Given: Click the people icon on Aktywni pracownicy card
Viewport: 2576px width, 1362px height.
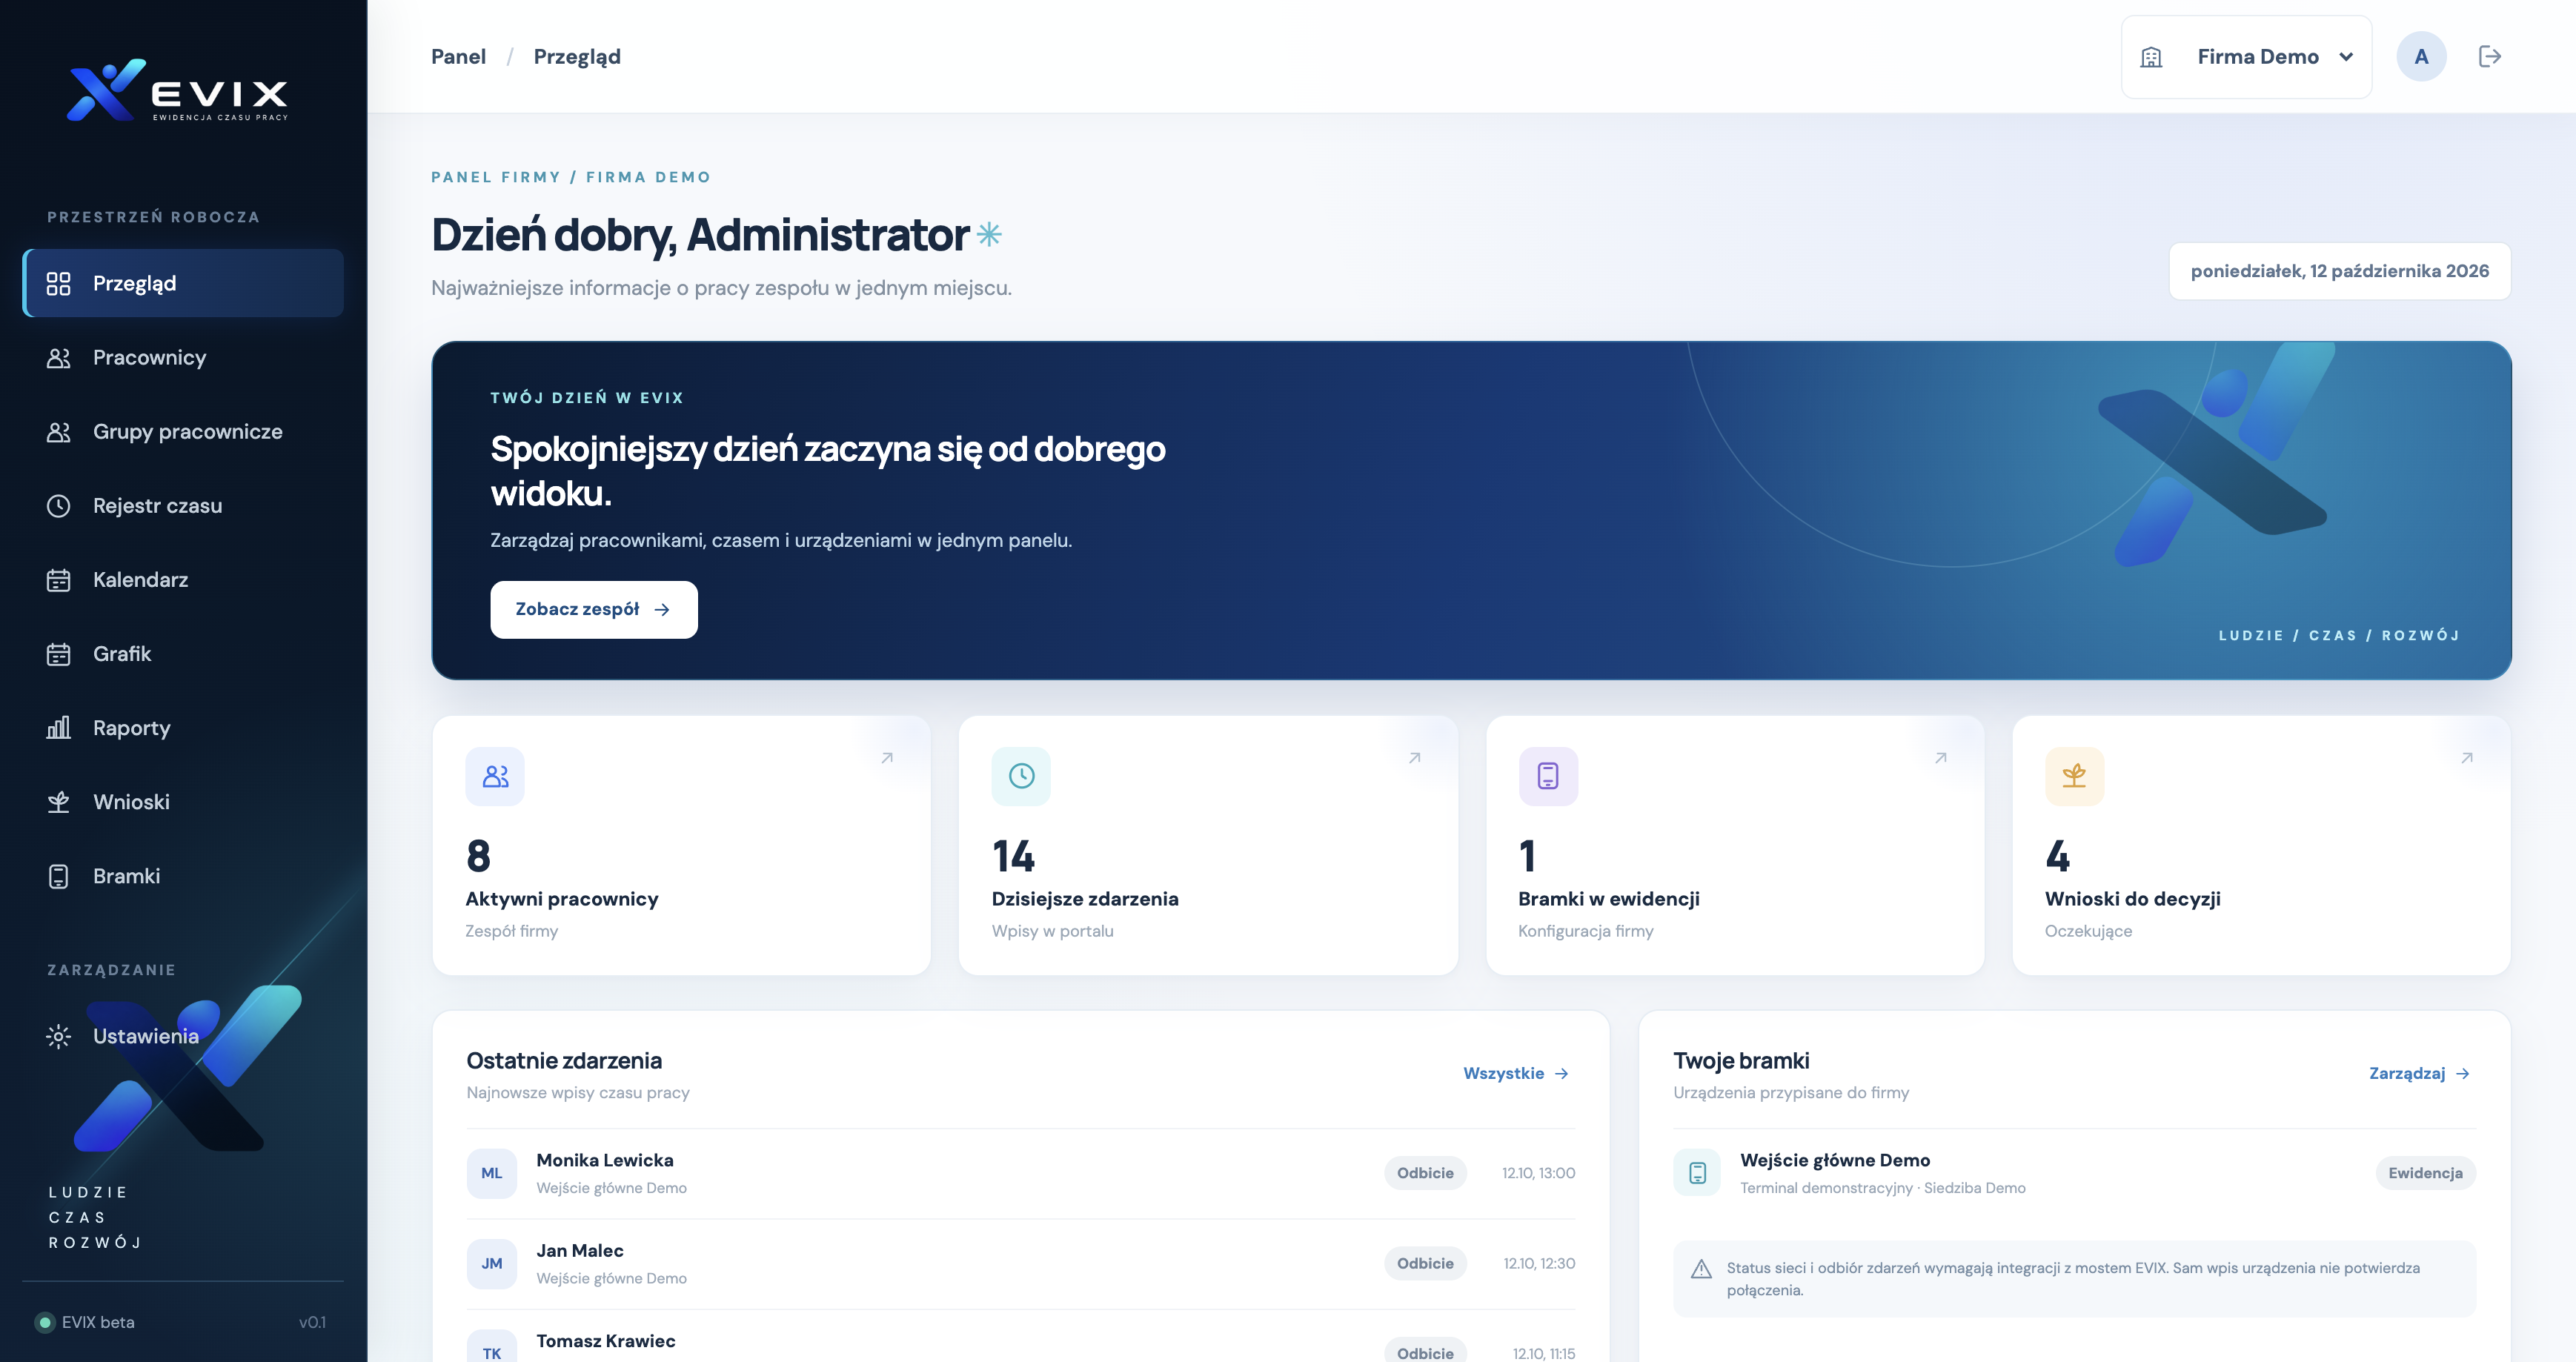Looking at the screenshot, I should 495,776.
